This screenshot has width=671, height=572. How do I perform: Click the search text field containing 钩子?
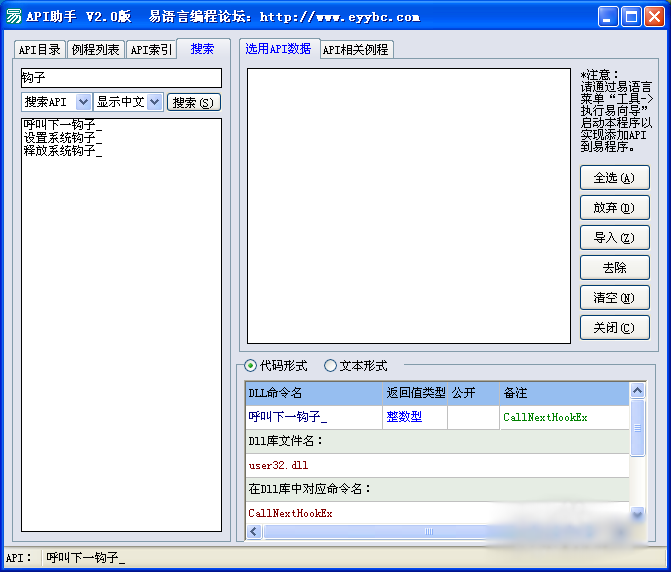(x=120, y=78)
